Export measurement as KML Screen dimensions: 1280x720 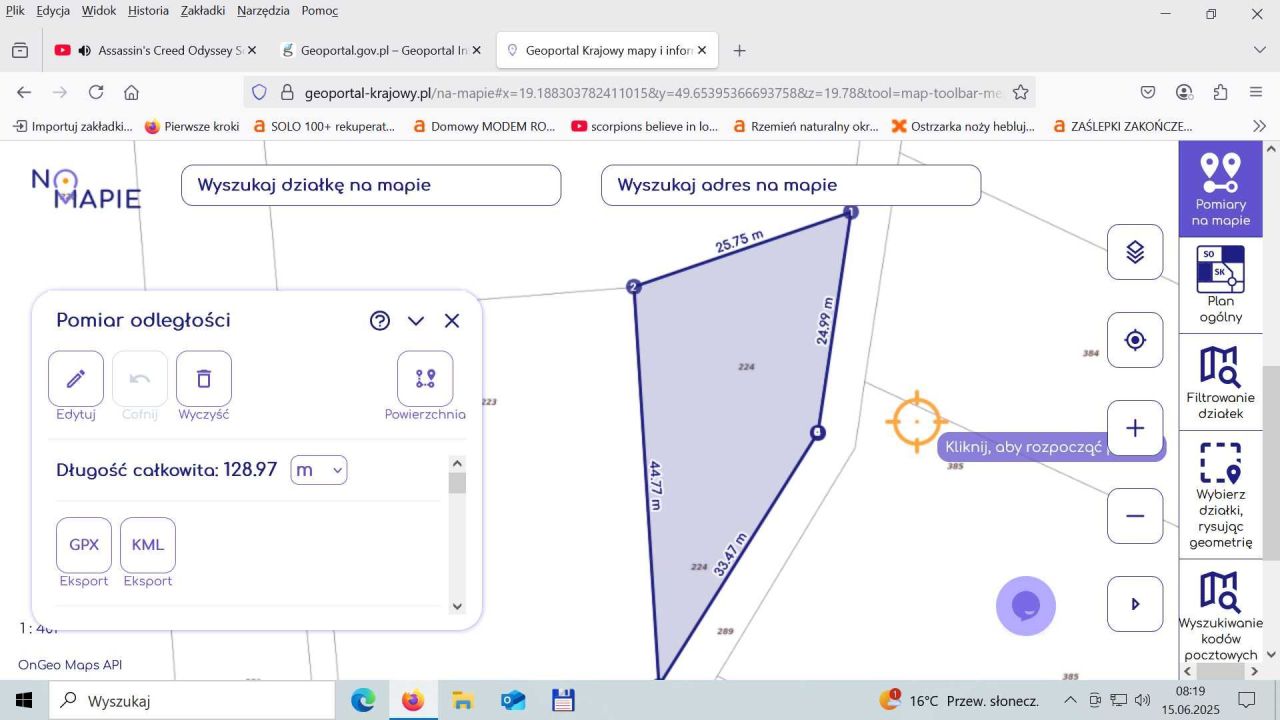pos(148,545)
